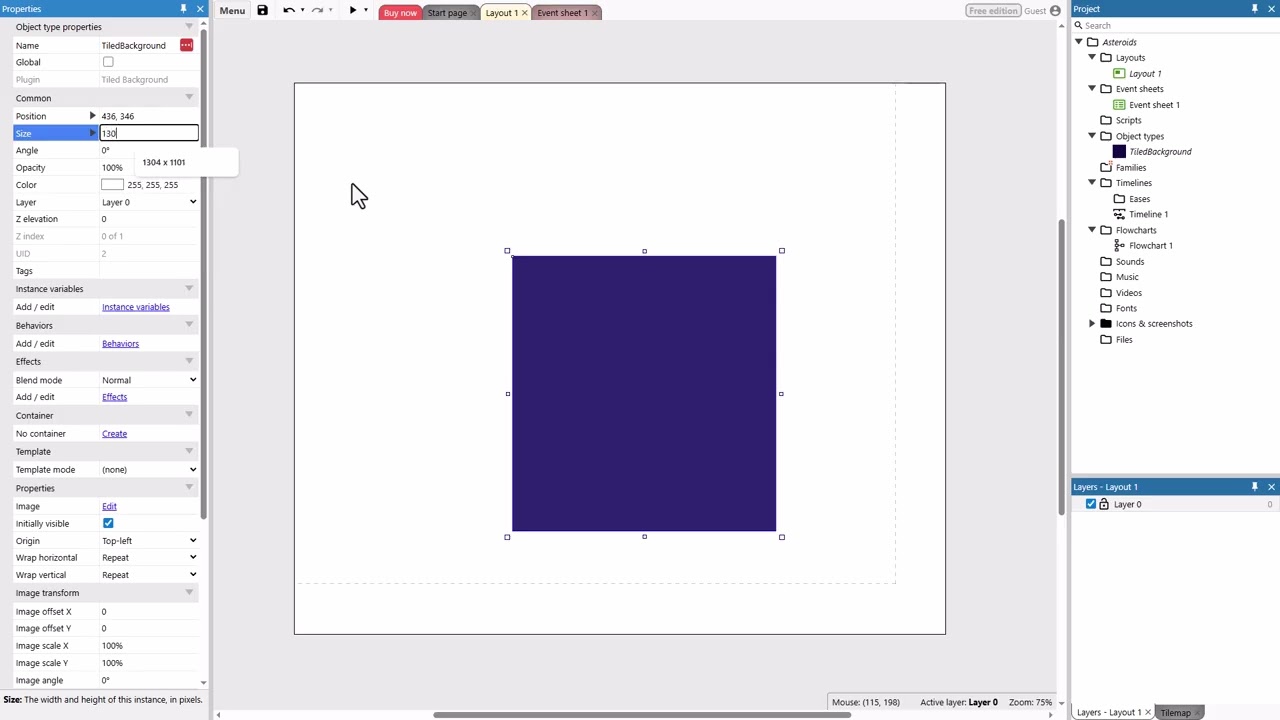Image resolution: width=1280 pixels, height=720 pixels.
Task: Click the Create container link
Action: (x=114, y=434)
